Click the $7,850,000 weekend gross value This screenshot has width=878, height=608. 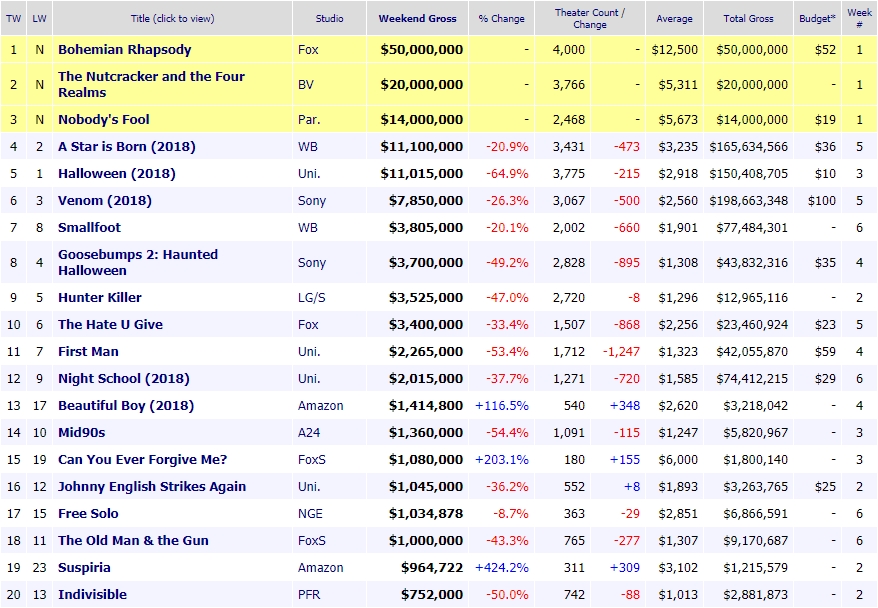coord(426,200)
